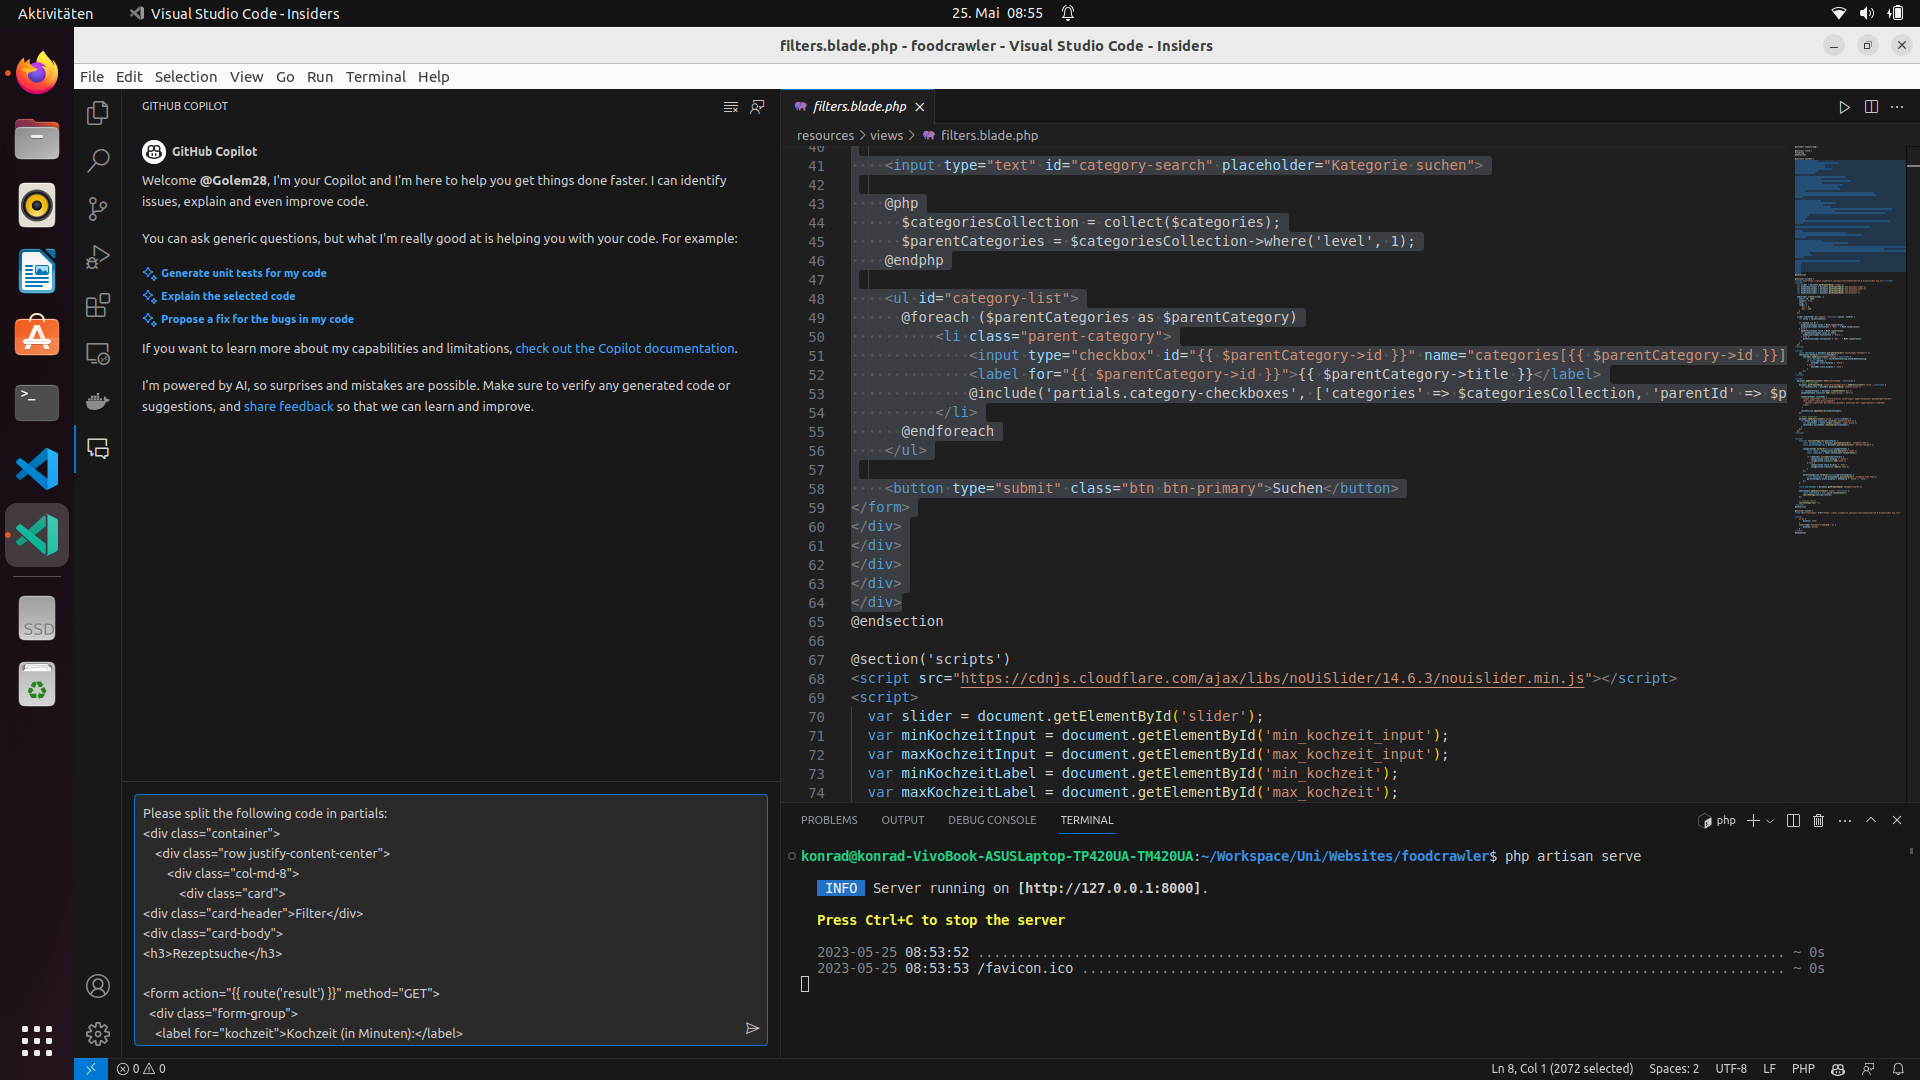Switch to the OUTPUT tab
The width and height of the screenshot is (1920, 1080).
click(x=902, y=820)
